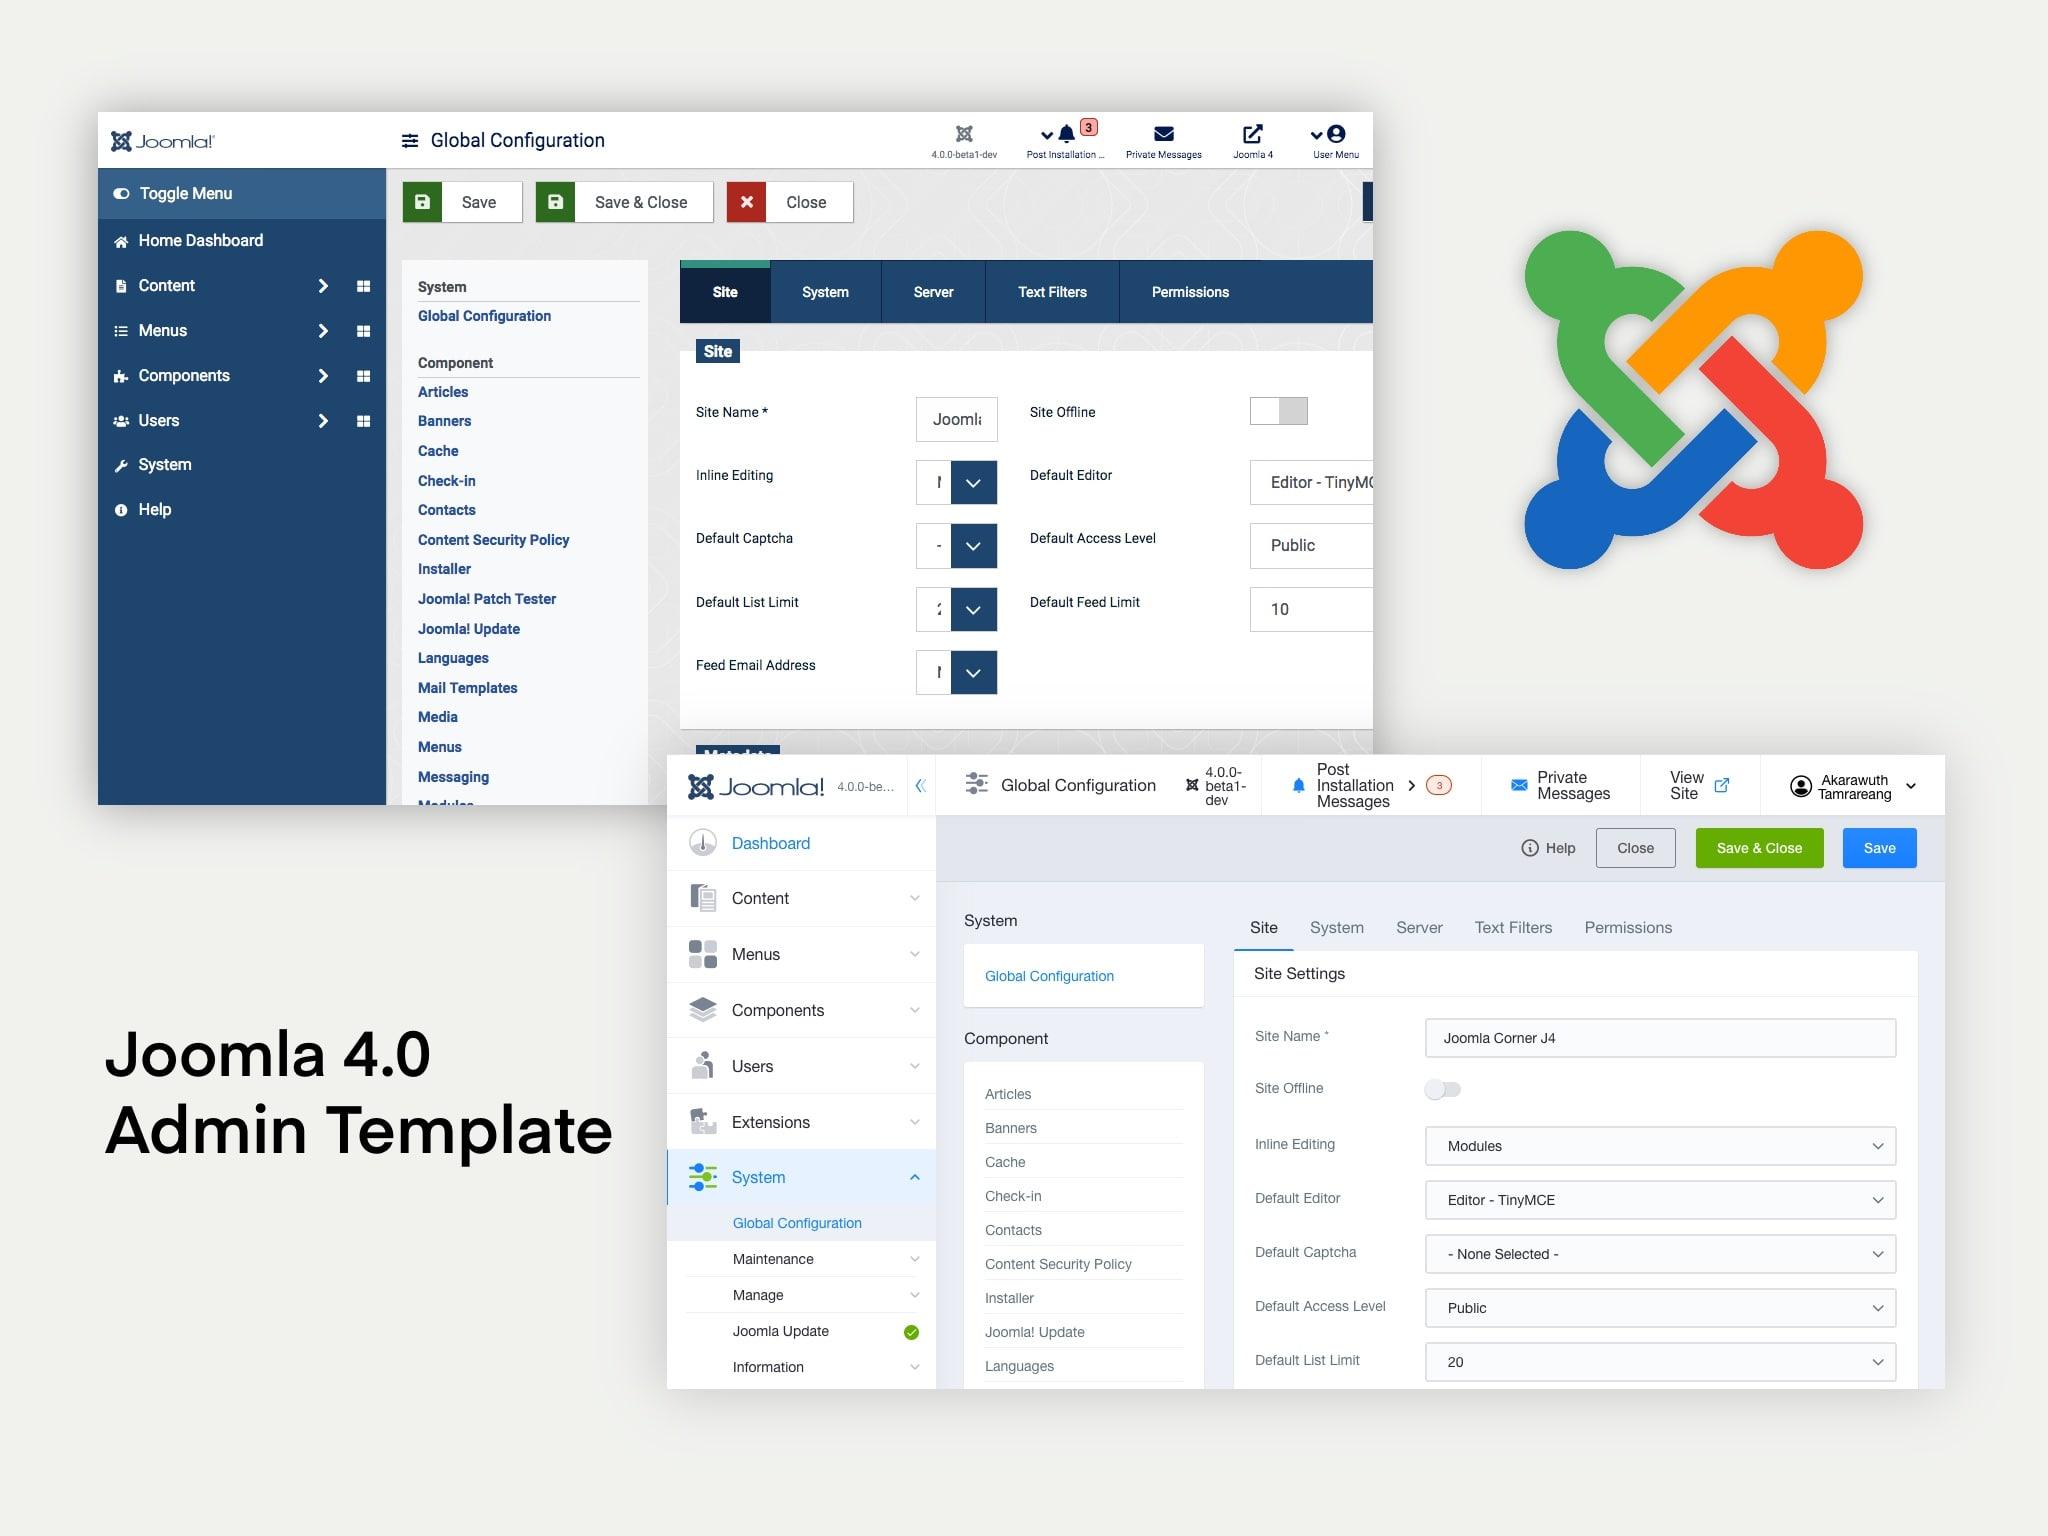Viewport: 2048px width, 1536px height.
Task: Open the Dashboard speedometer icon
Action: coord(703,843)
